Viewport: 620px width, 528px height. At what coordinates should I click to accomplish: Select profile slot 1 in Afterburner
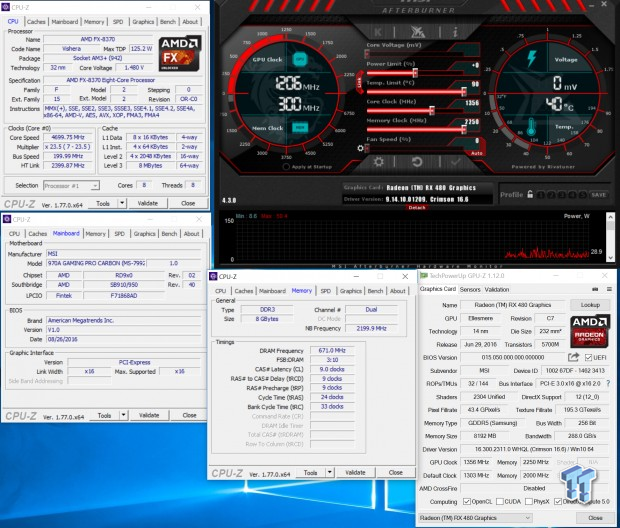point(541,195)
